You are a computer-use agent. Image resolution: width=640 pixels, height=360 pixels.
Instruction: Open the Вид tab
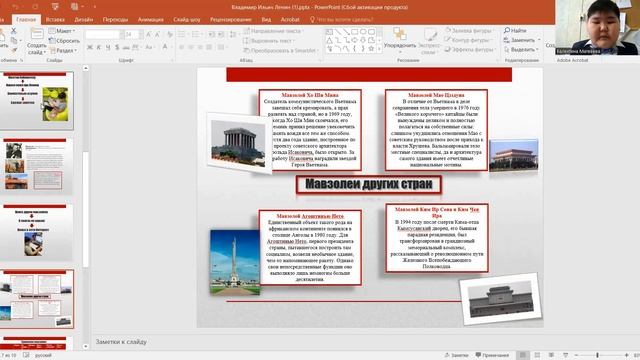[x=266, y=20]
